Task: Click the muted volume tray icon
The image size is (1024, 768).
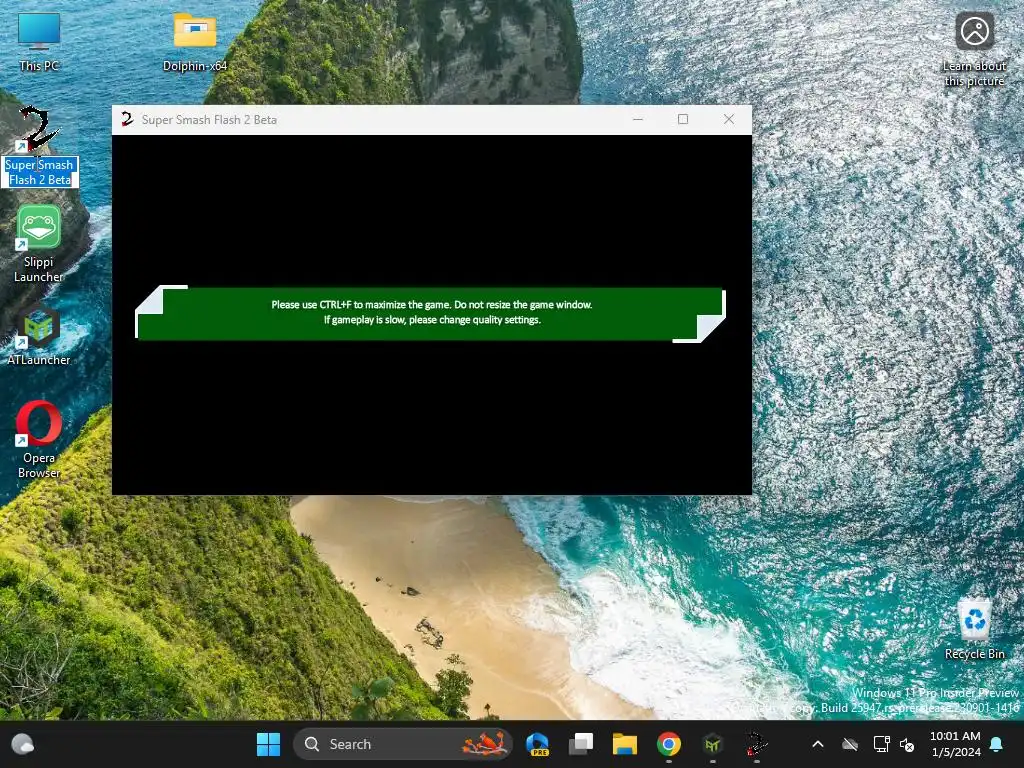Action: pyautogui.click(x=907, y=744)
